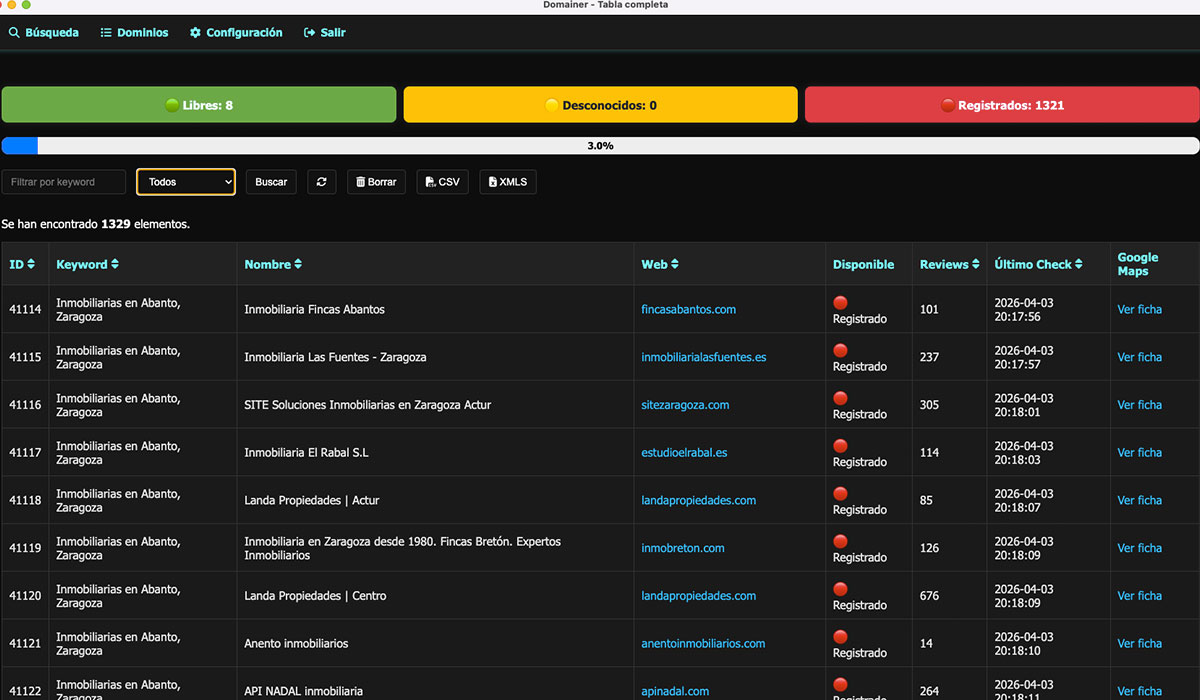Viewport: 1200px width, 700px height.
Task: Select the name Anento inmobiliarios
Action: [296, 643]
